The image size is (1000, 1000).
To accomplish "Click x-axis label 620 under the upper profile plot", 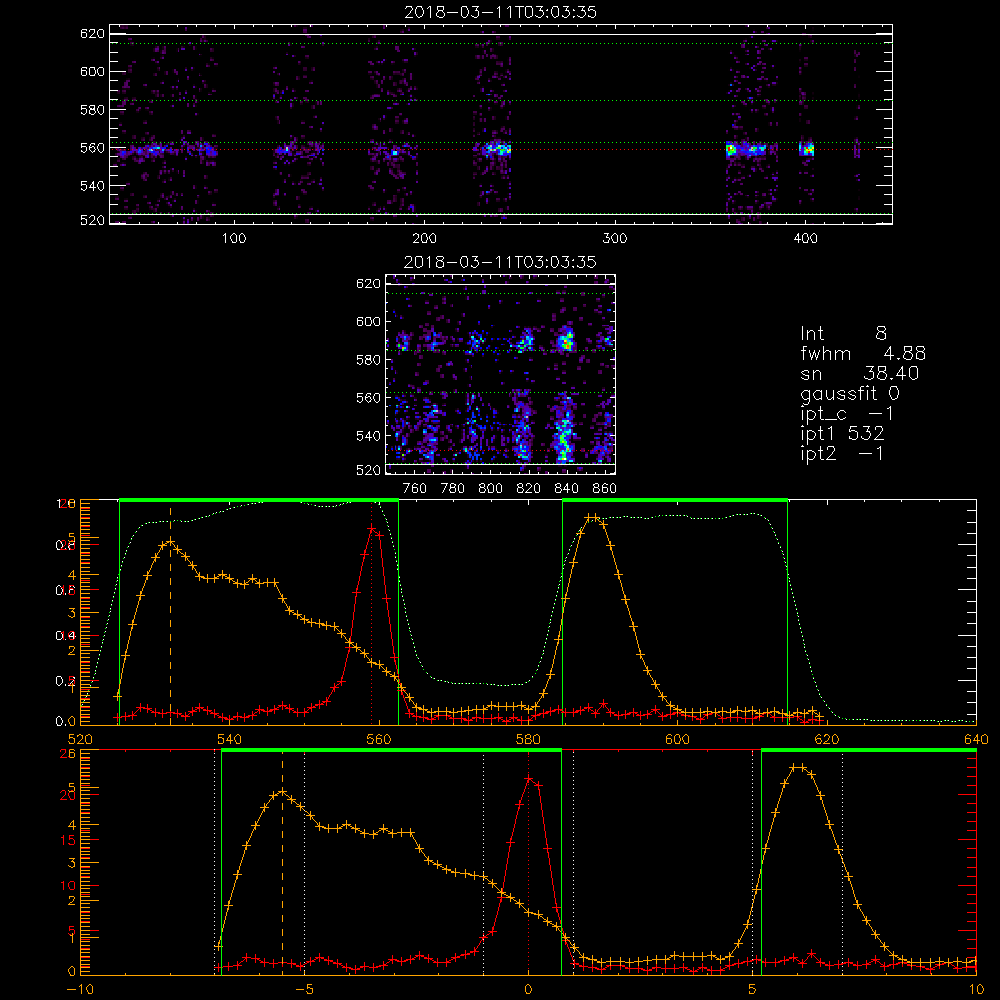I will [827, 739].
